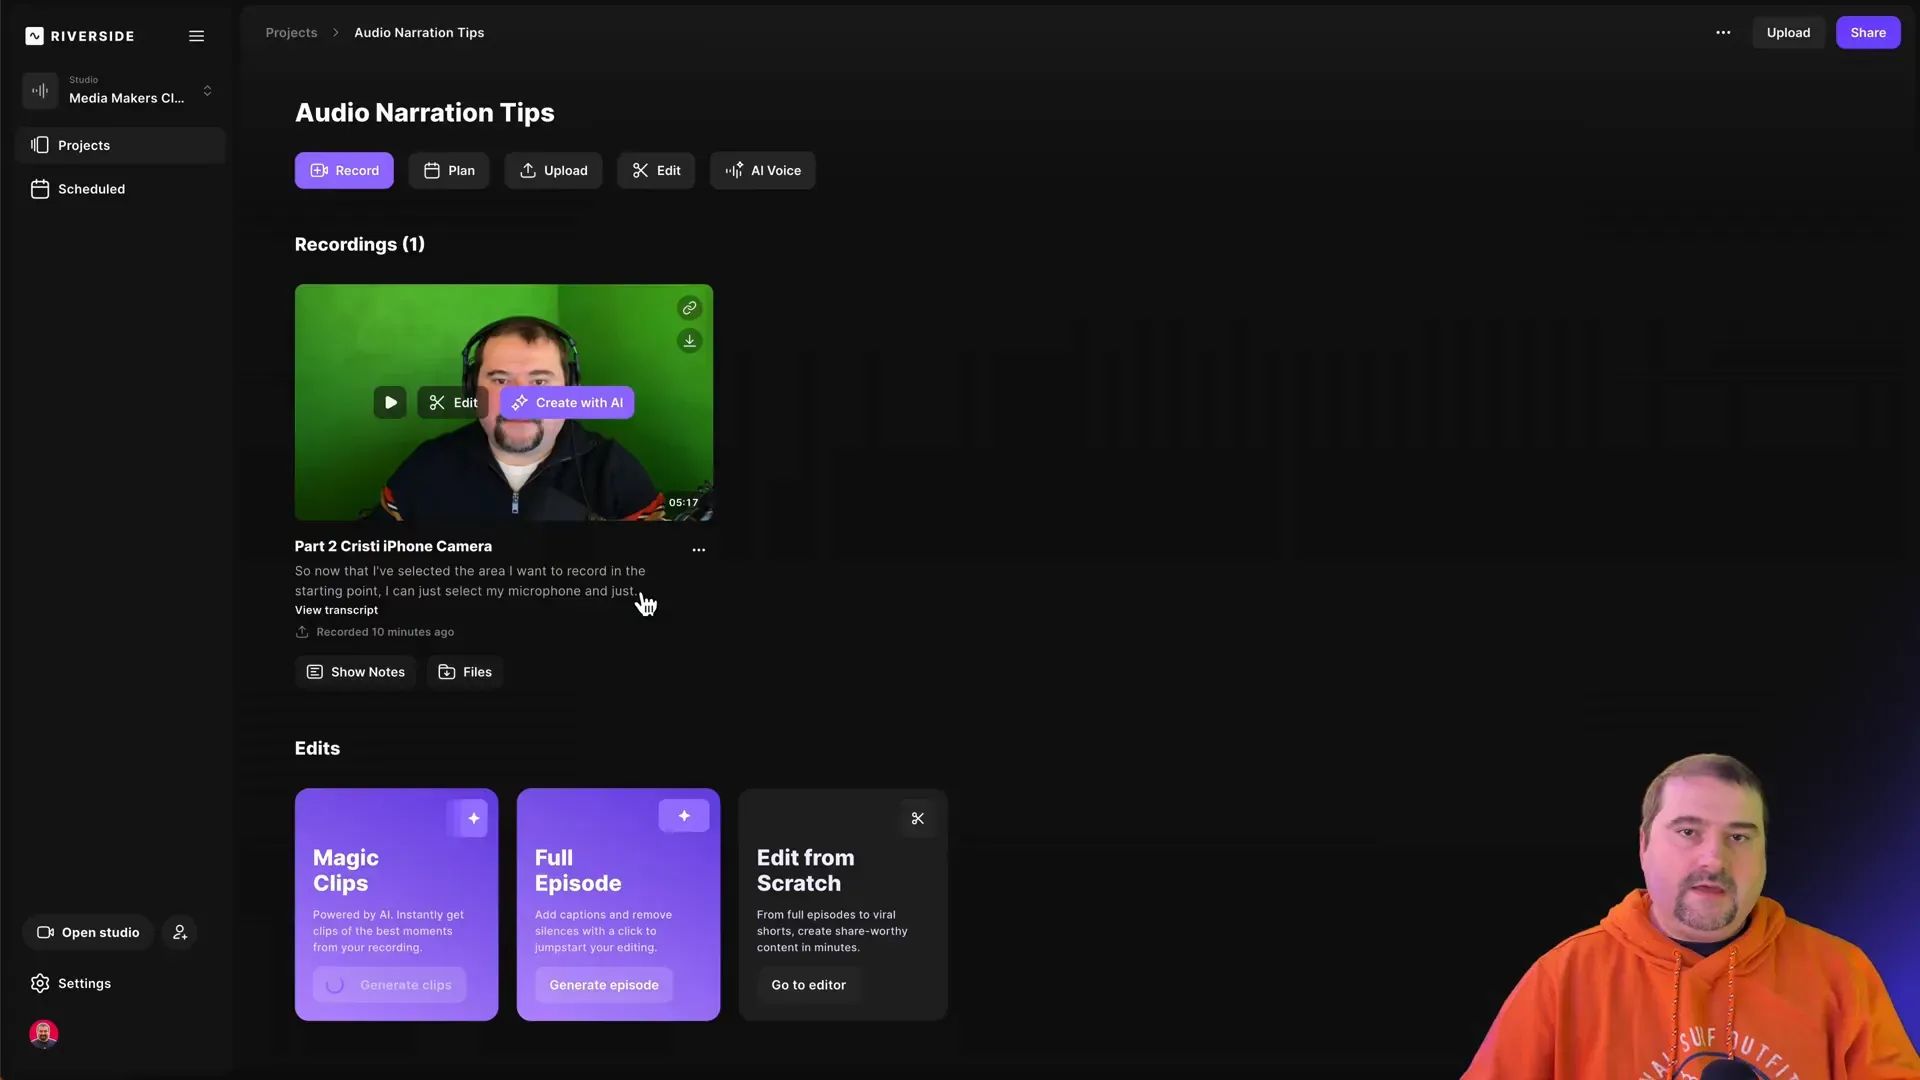
Task: Download recording using thumbnail download icon
Action: 689,341
